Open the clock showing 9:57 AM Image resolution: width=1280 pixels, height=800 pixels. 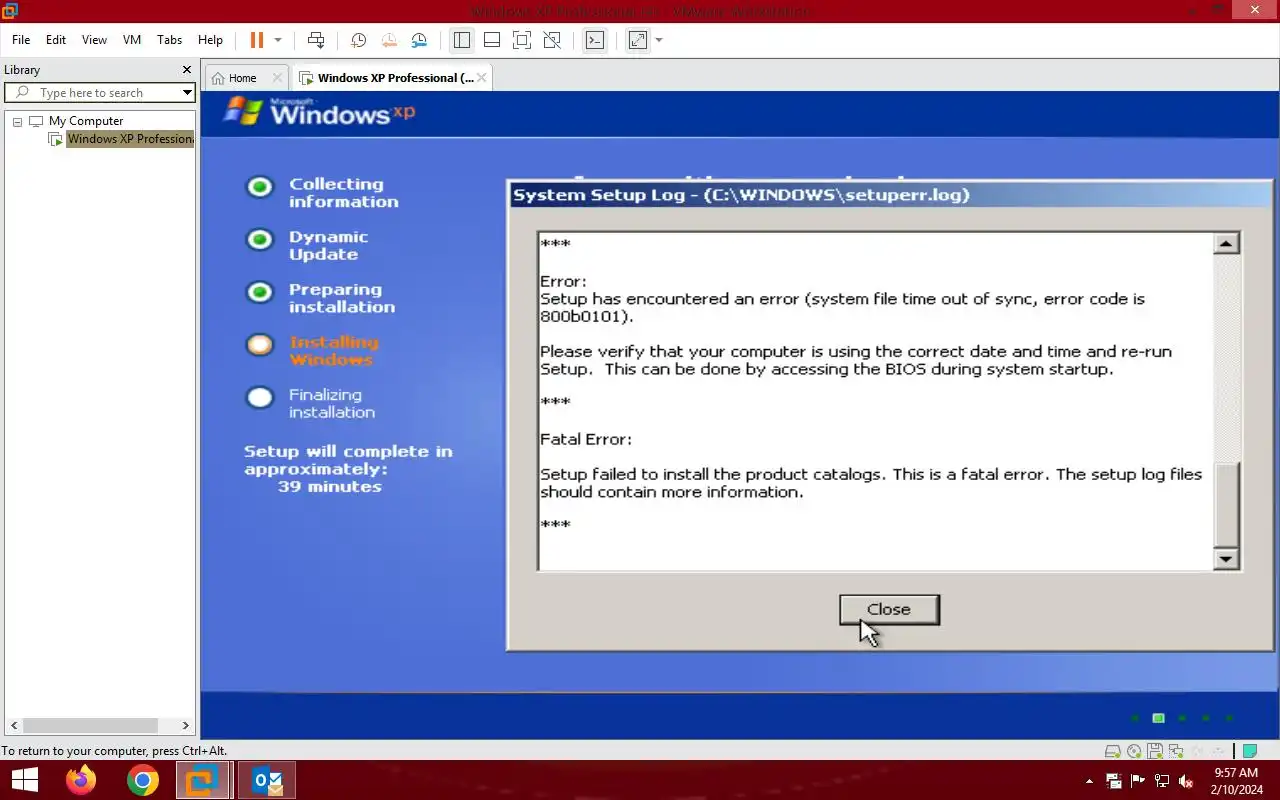pyautogui.click(x=1236, y=781)
